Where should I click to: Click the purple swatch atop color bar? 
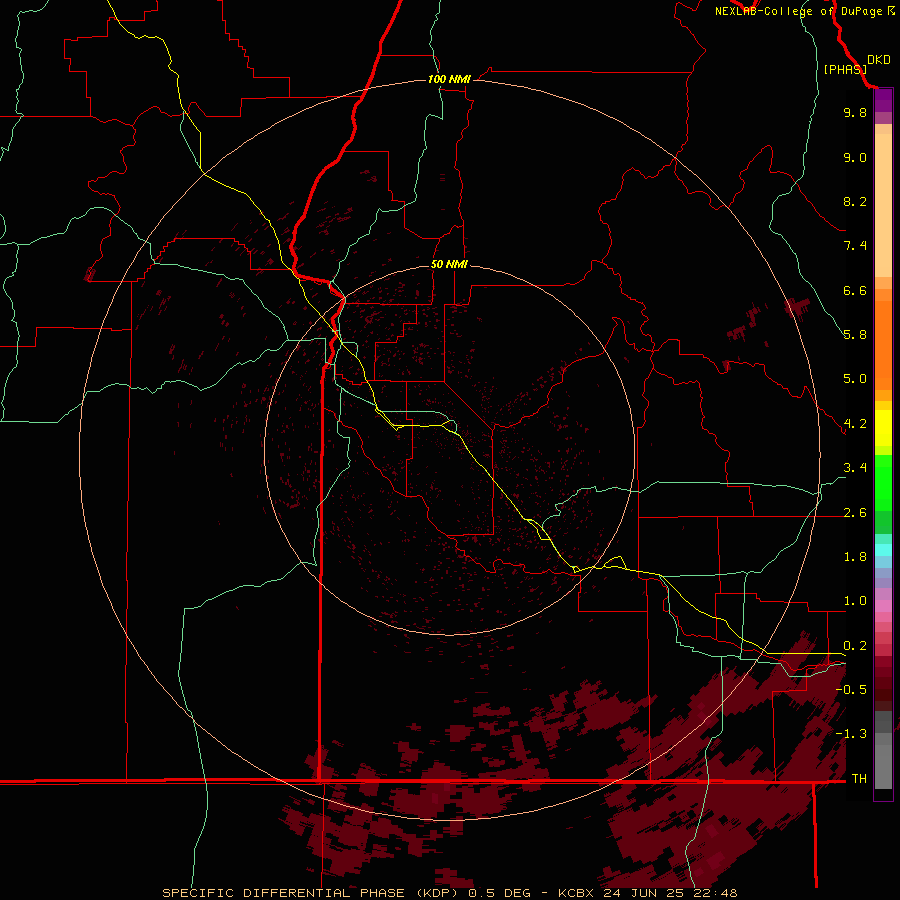[883, 100]
